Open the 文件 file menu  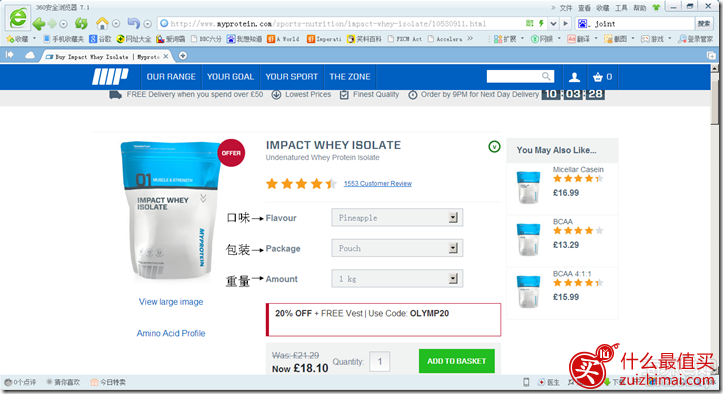coord(566,8)
